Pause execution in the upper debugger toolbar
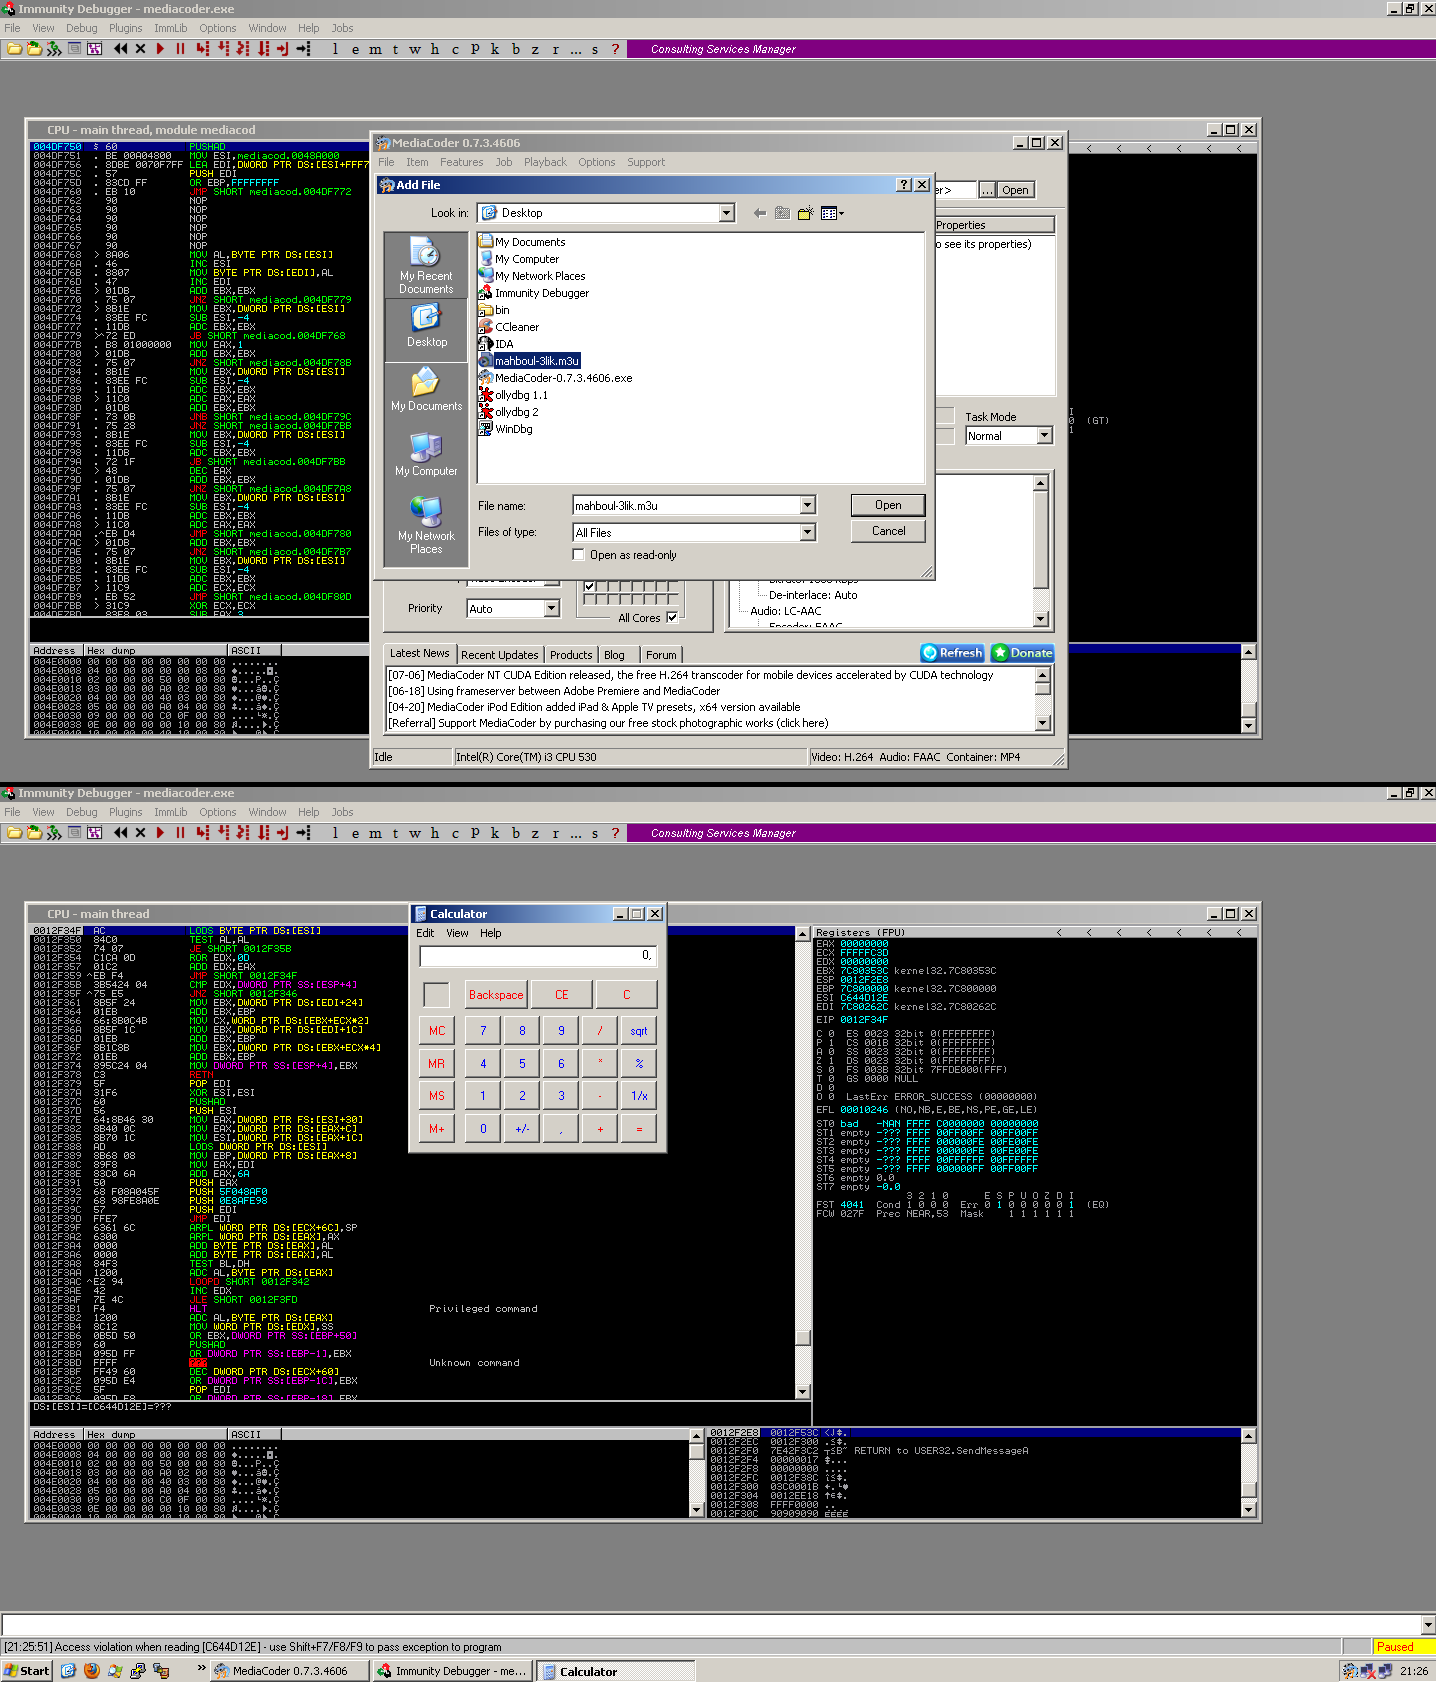 tap(180, 49)
